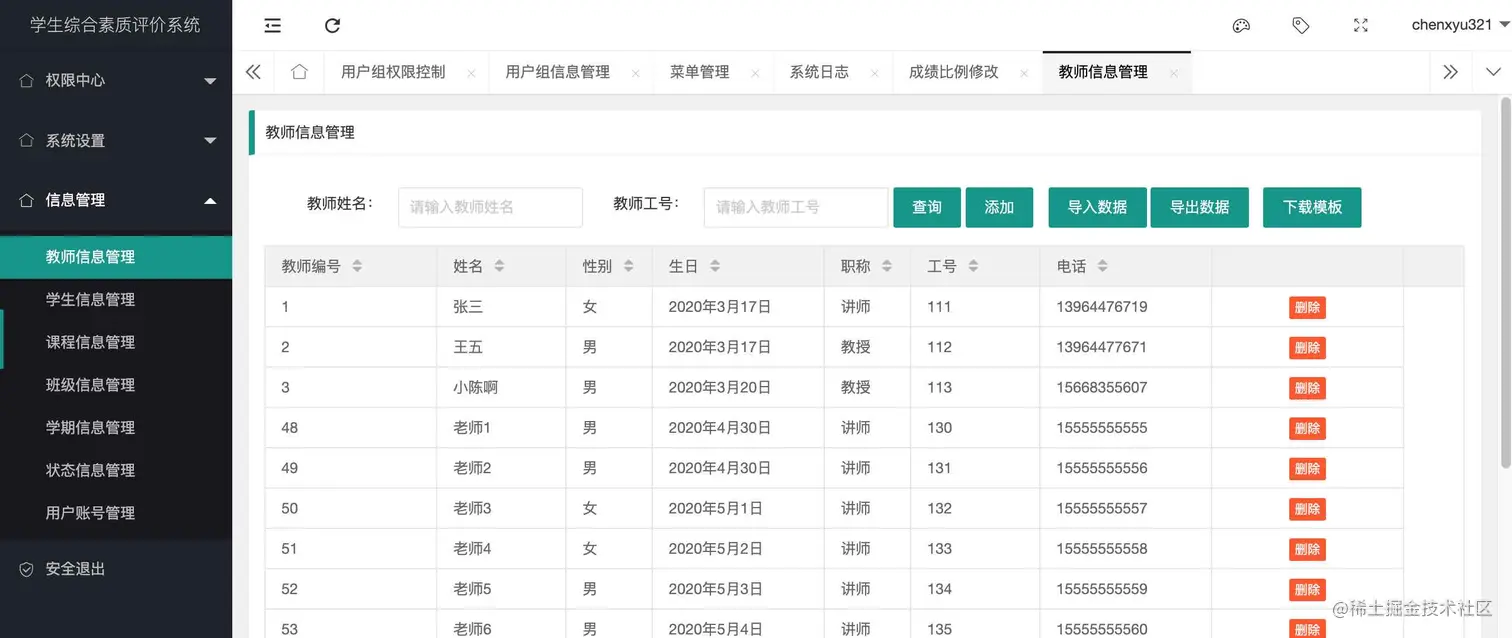The height and width of the screenshot is (638, 1512).
Task: Switch to 菜单管理 tab
Action: click(700, 72)
